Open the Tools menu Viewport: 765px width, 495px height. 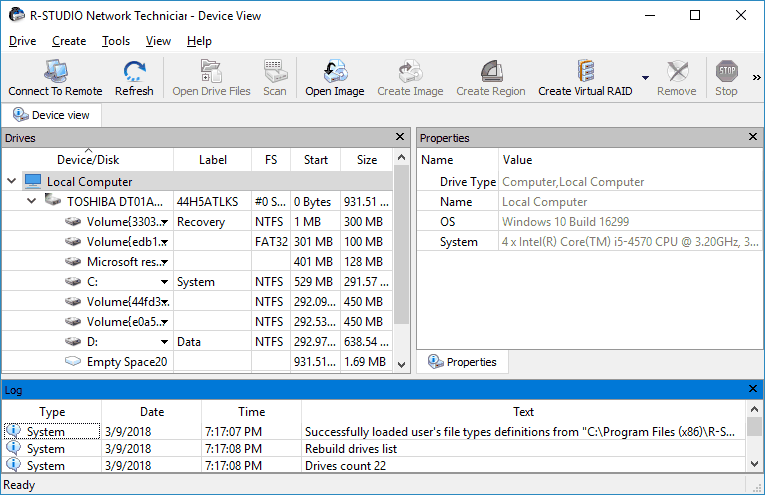point(116,41)
